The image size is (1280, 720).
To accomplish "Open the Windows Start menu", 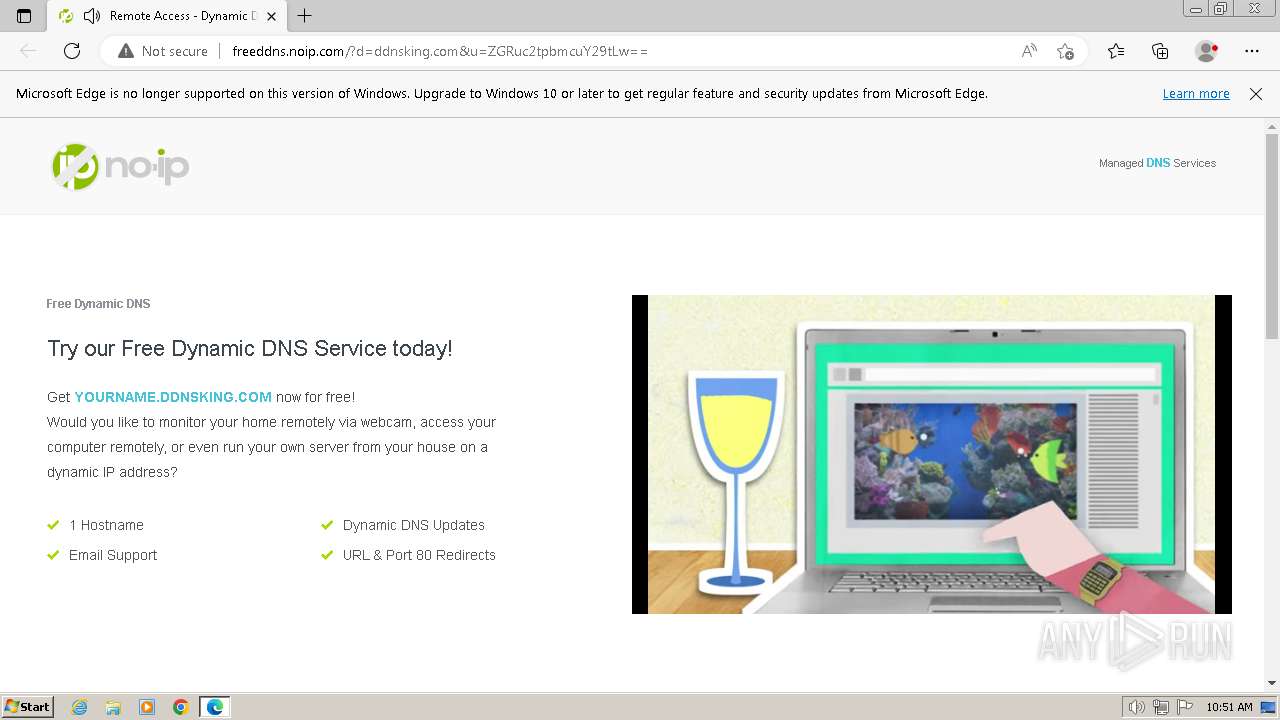I will (28, 707).
